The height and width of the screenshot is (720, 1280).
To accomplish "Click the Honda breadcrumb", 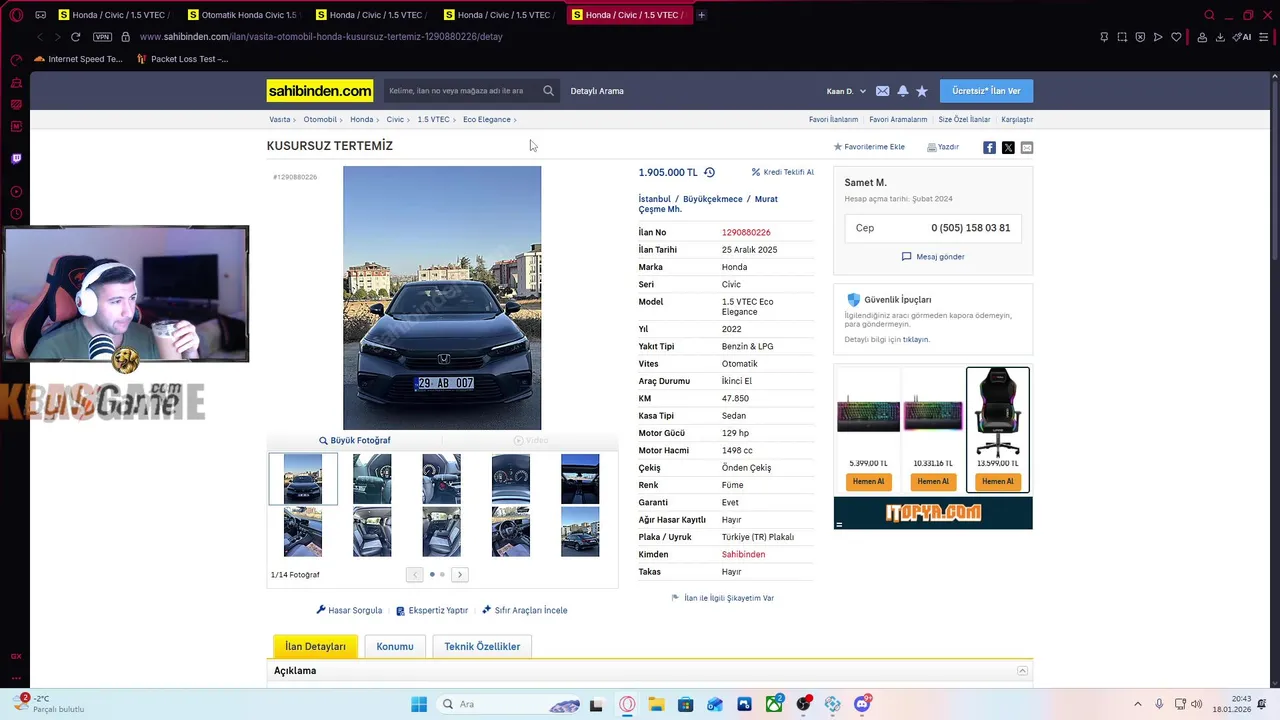I will 361,119.
